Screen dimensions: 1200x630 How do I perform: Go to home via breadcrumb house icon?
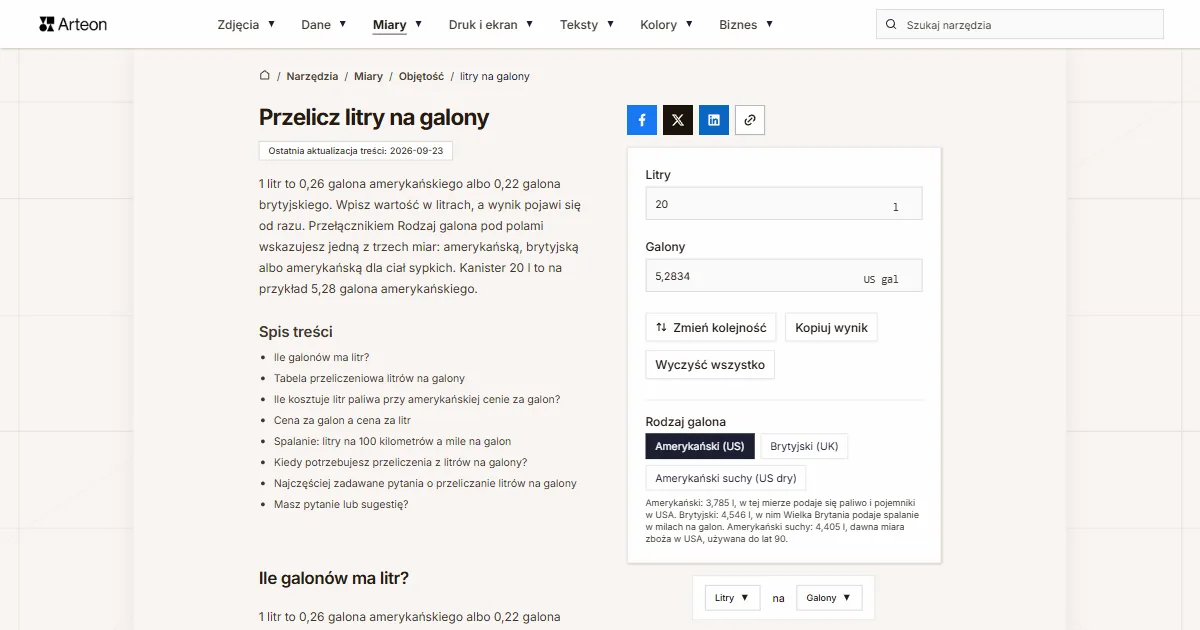pyautogui.click(x=265, y=75)
